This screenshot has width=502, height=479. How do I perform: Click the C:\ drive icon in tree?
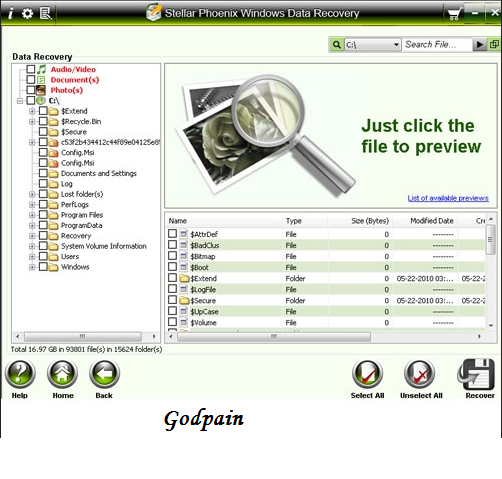point(41,100)
